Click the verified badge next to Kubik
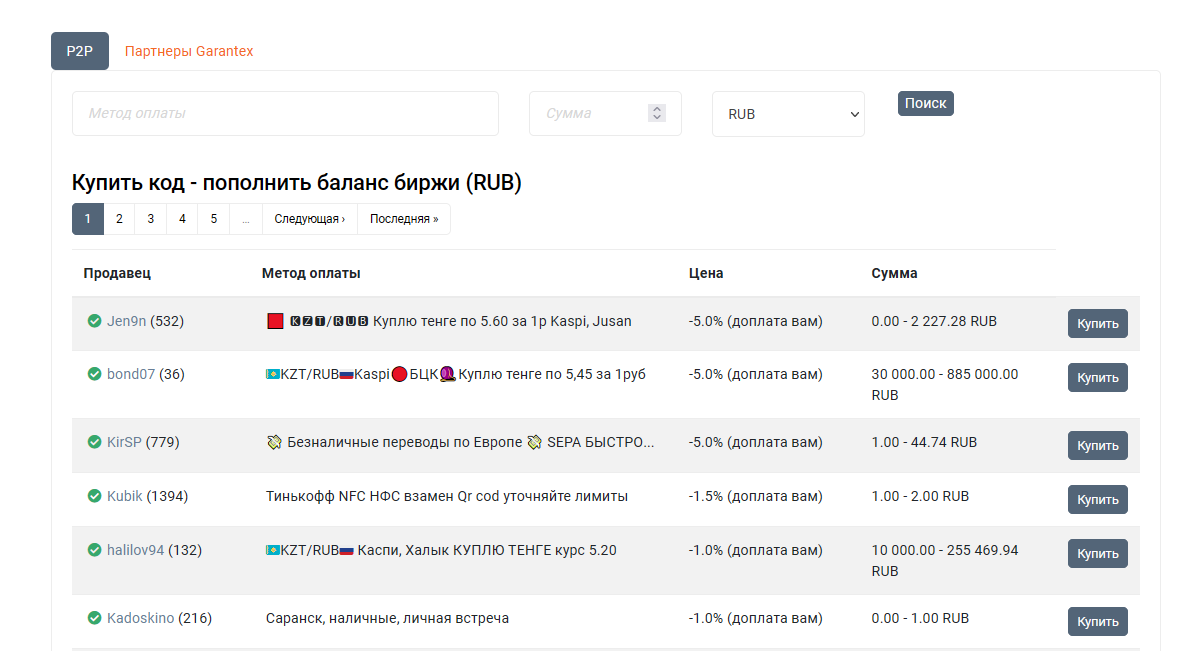The width and height of the screenshot is (1204, 651). 94,496
